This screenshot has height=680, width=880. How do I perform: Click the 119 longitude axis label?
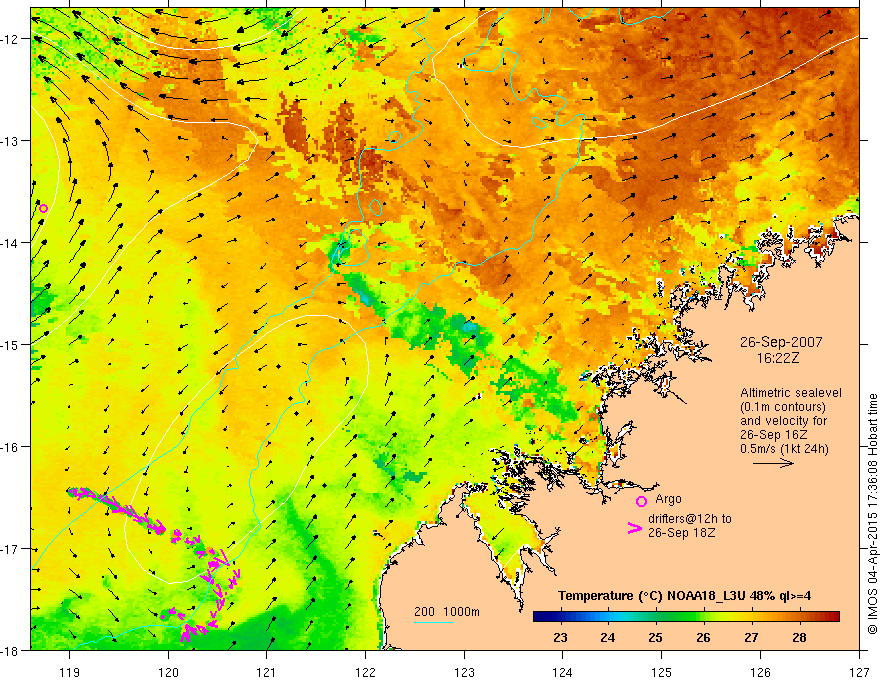click(69, 672)
